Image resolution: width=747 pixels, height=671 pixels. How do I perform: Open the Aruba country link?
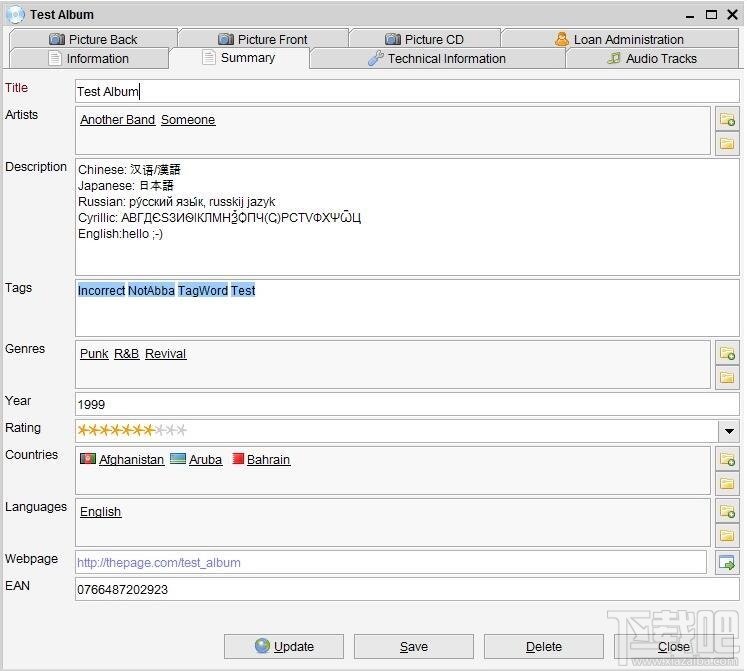point(205,459)
